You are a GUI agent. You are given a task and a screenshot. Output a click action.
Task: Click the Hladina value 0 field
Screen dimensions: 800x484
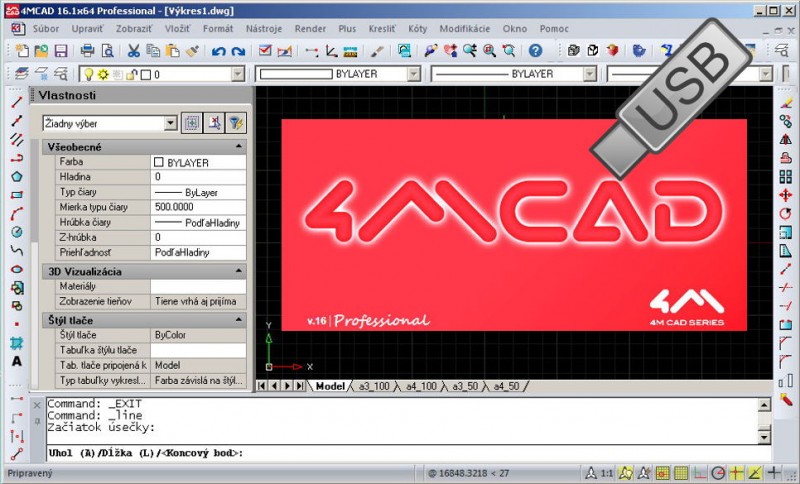point(198,177)
